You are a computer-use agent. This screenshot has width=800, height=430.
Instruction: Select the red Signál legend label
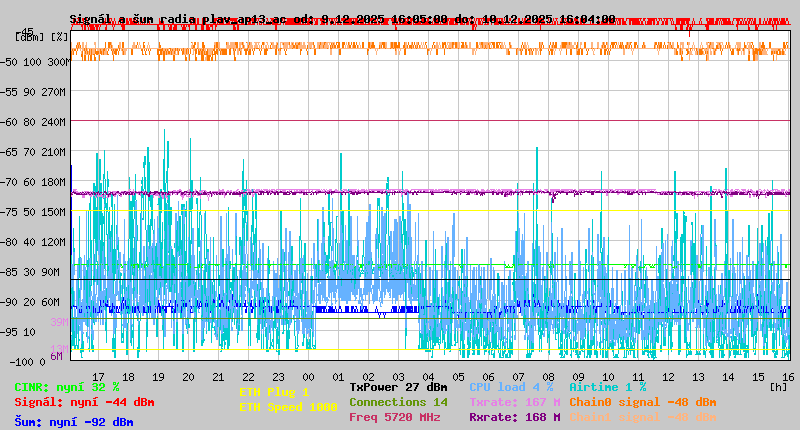tap(84, 402)
